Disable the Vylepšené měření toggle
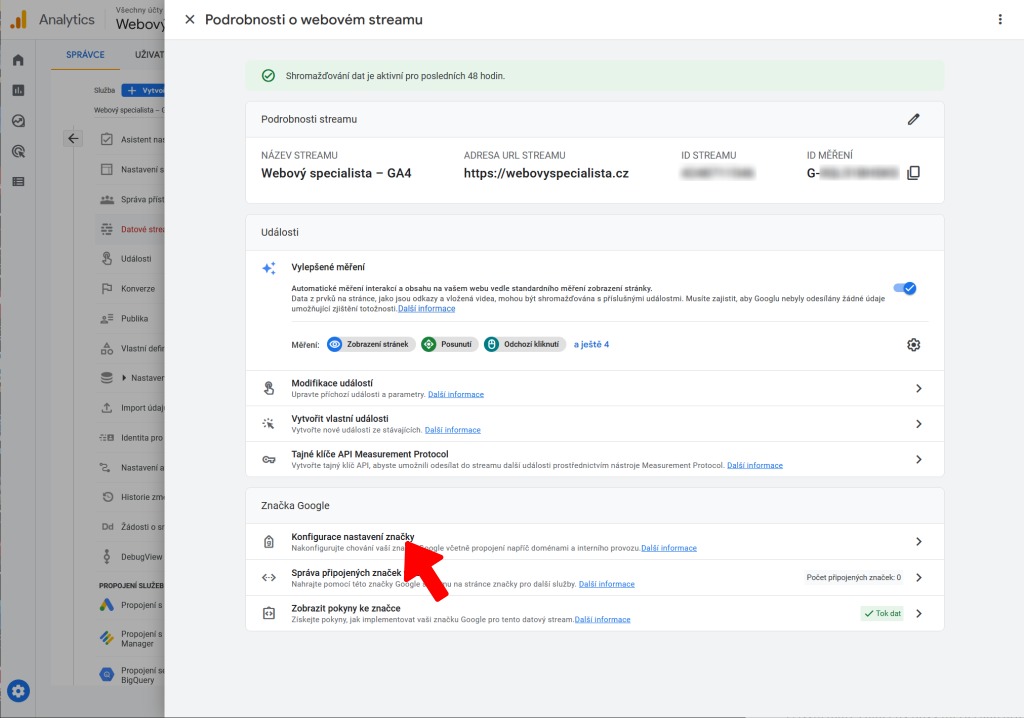 (906, 288)
